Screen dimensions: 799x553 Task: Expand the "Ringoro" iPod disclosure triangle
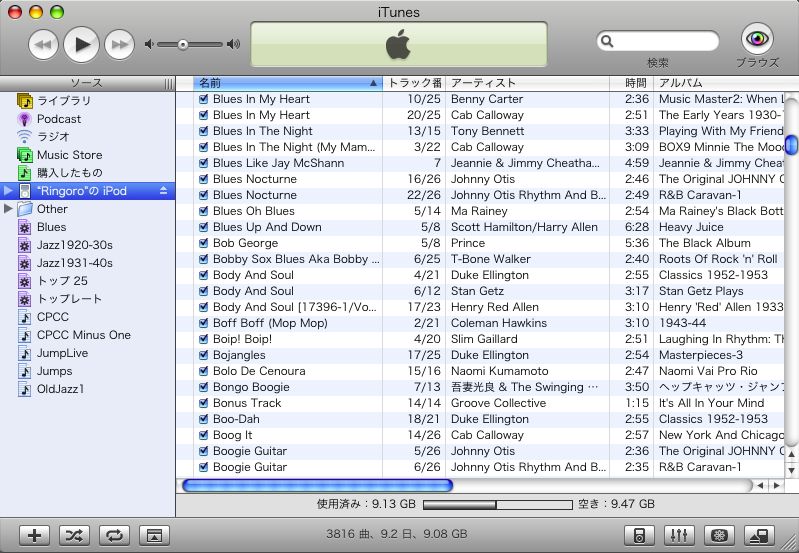click(8, 191)
